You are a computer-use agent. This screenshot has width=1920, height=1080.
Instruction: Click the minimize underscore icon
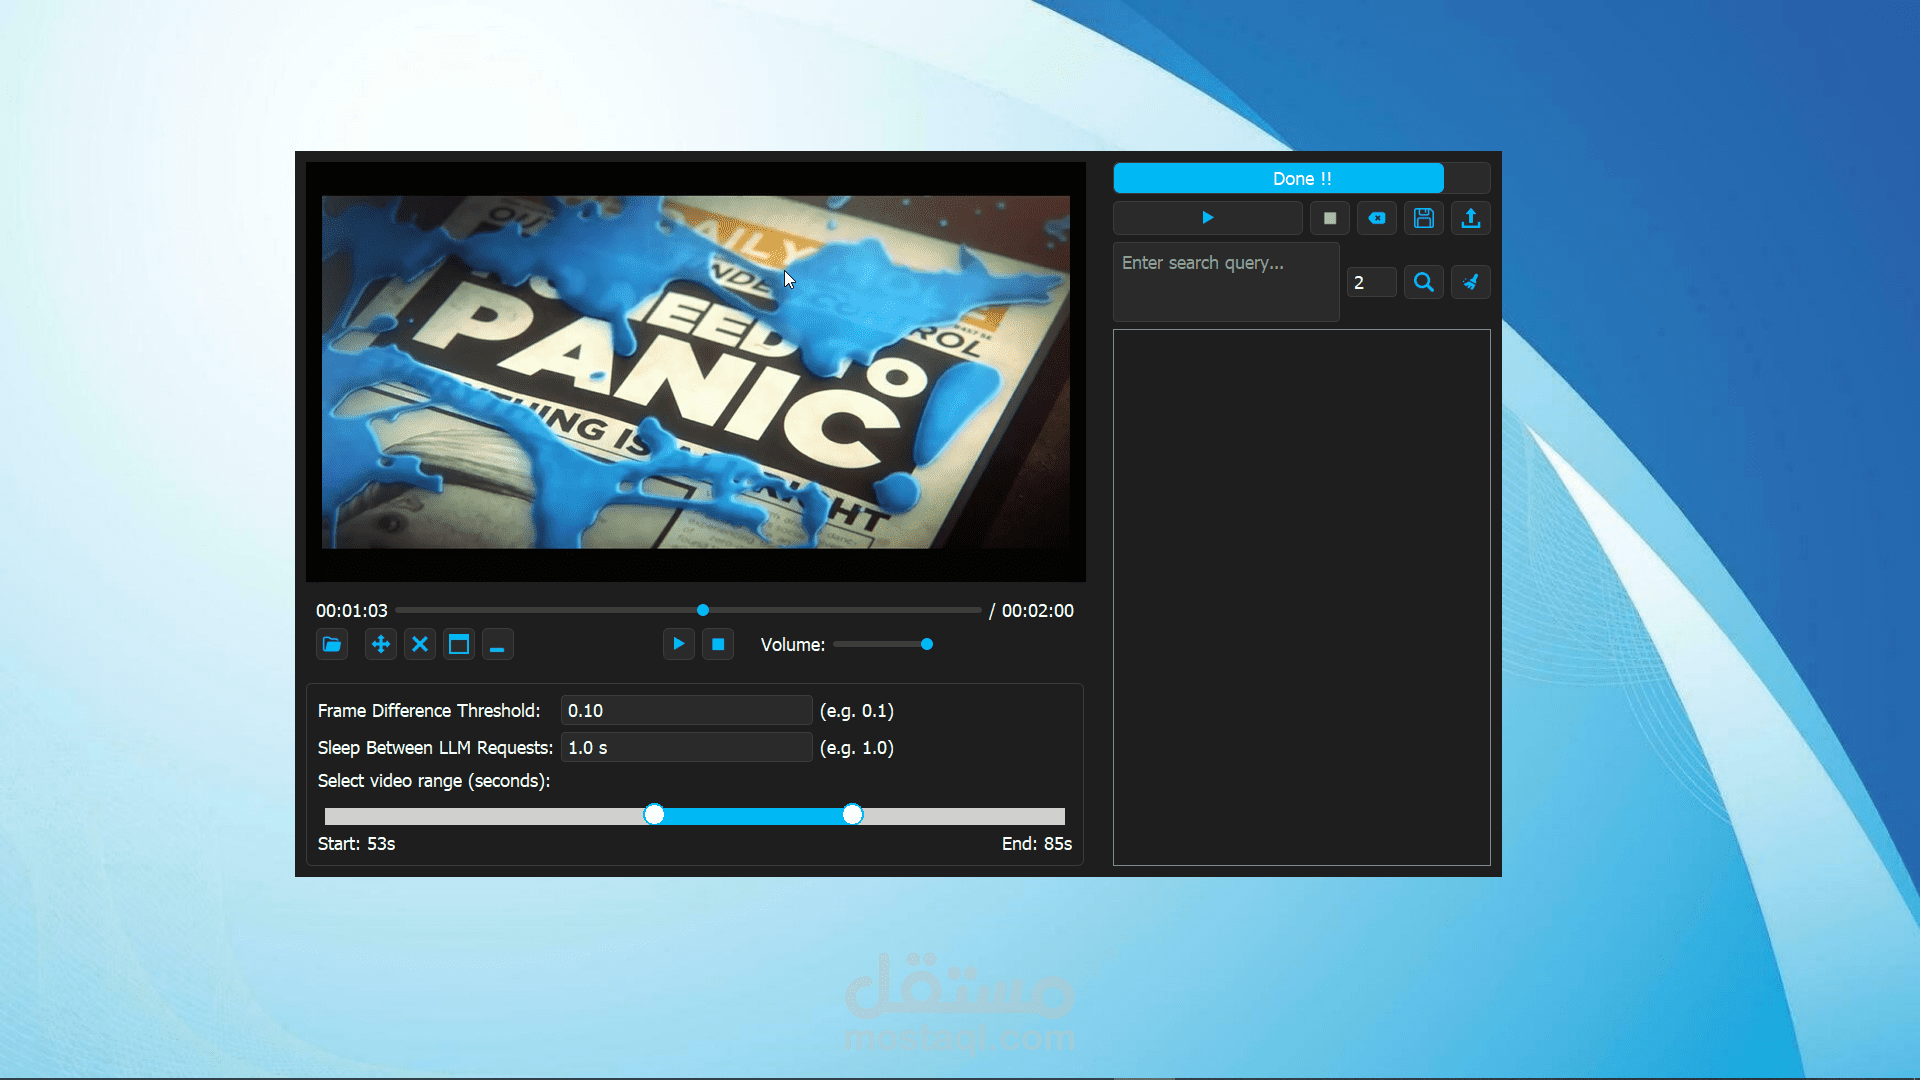[x=497, y=644]
